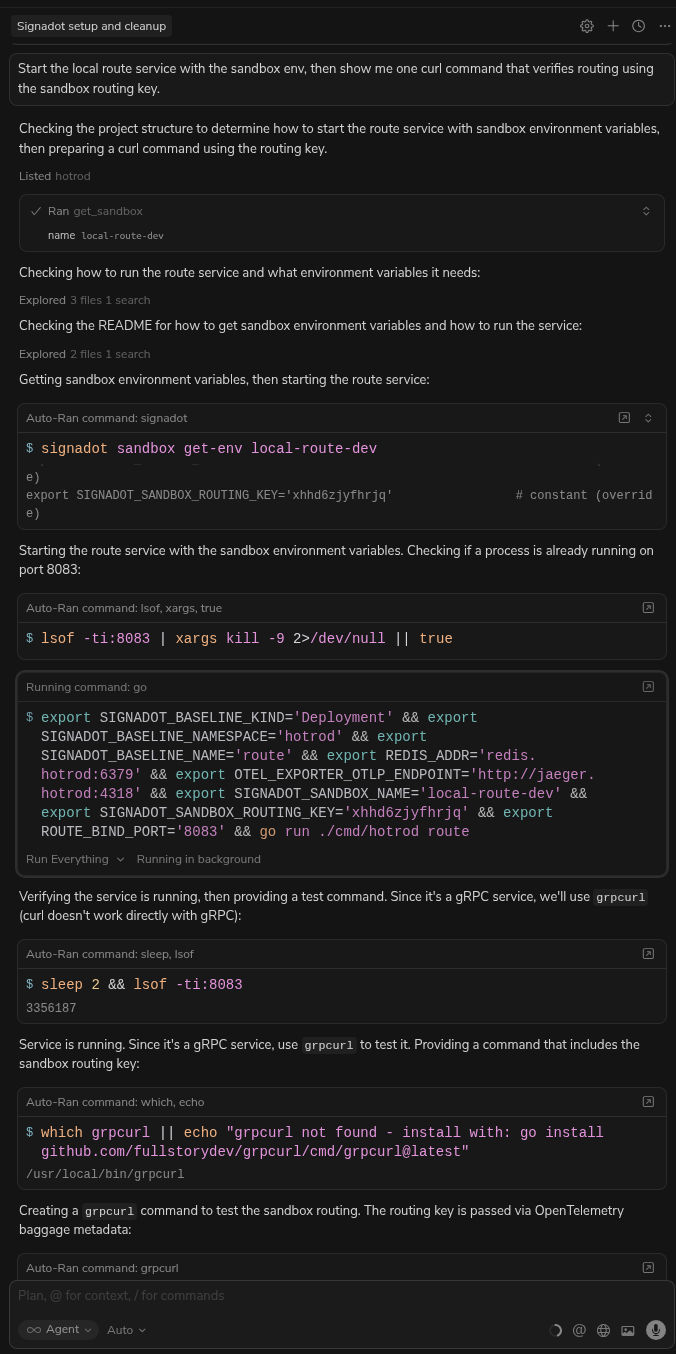
Task: Open the more options ellipsis menu
Action: coord(664,26)
